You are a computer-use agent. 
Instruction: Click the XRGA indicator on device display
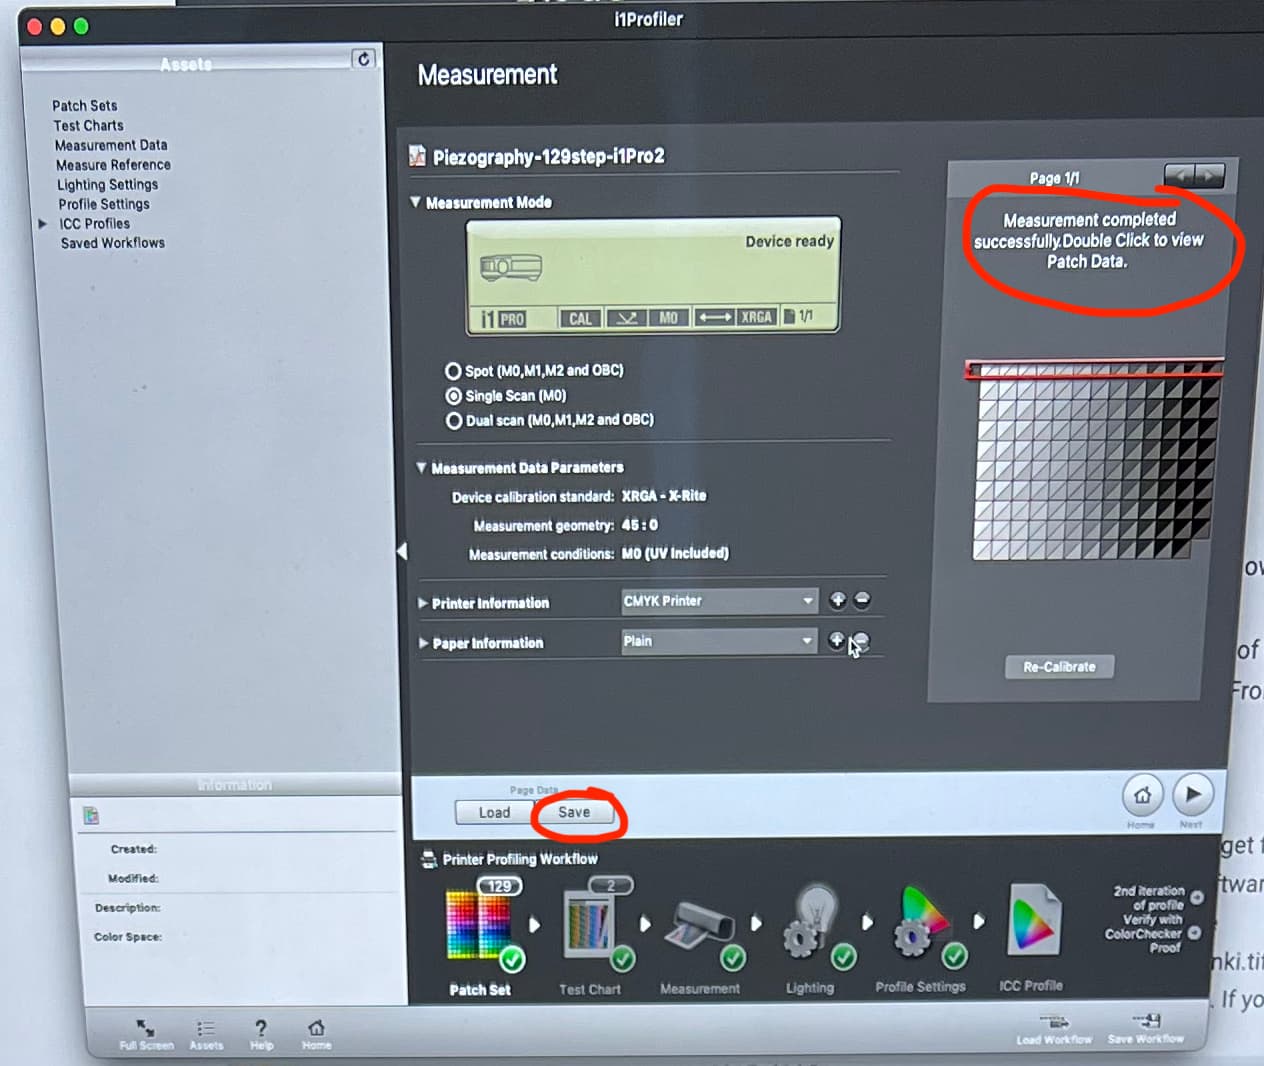[x=757, y=317]
